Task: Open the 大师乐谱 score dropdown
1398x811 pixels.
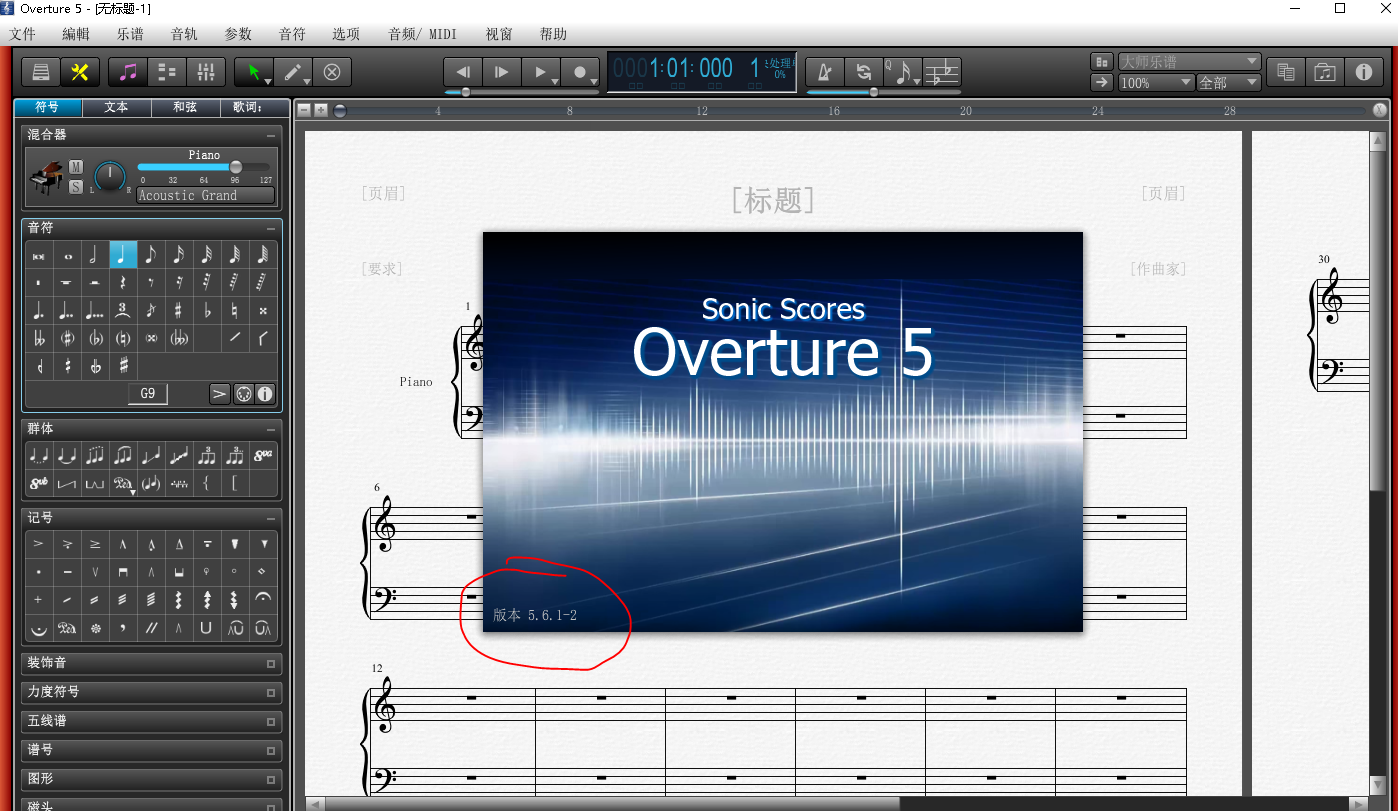Action: pyautogui.click(x=1189, y=62)
